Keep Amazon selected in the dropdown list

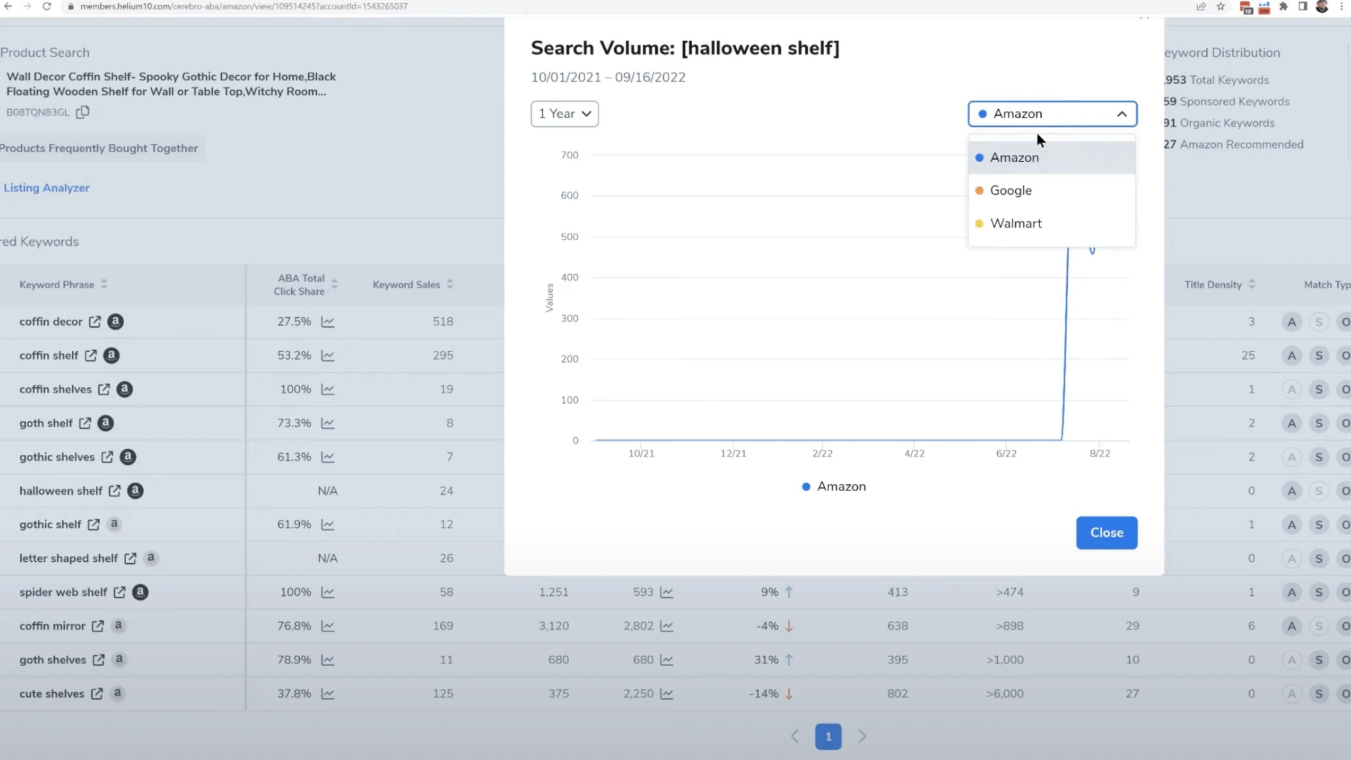1014,157
